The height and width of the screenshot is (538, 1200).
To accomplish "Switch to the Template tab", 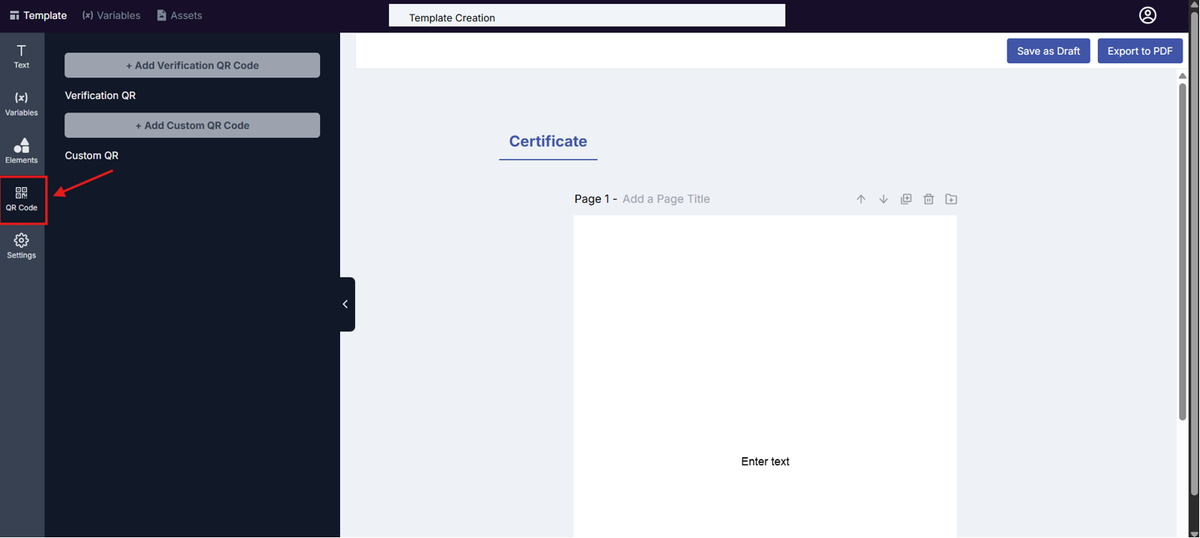I will click(38, 16).
